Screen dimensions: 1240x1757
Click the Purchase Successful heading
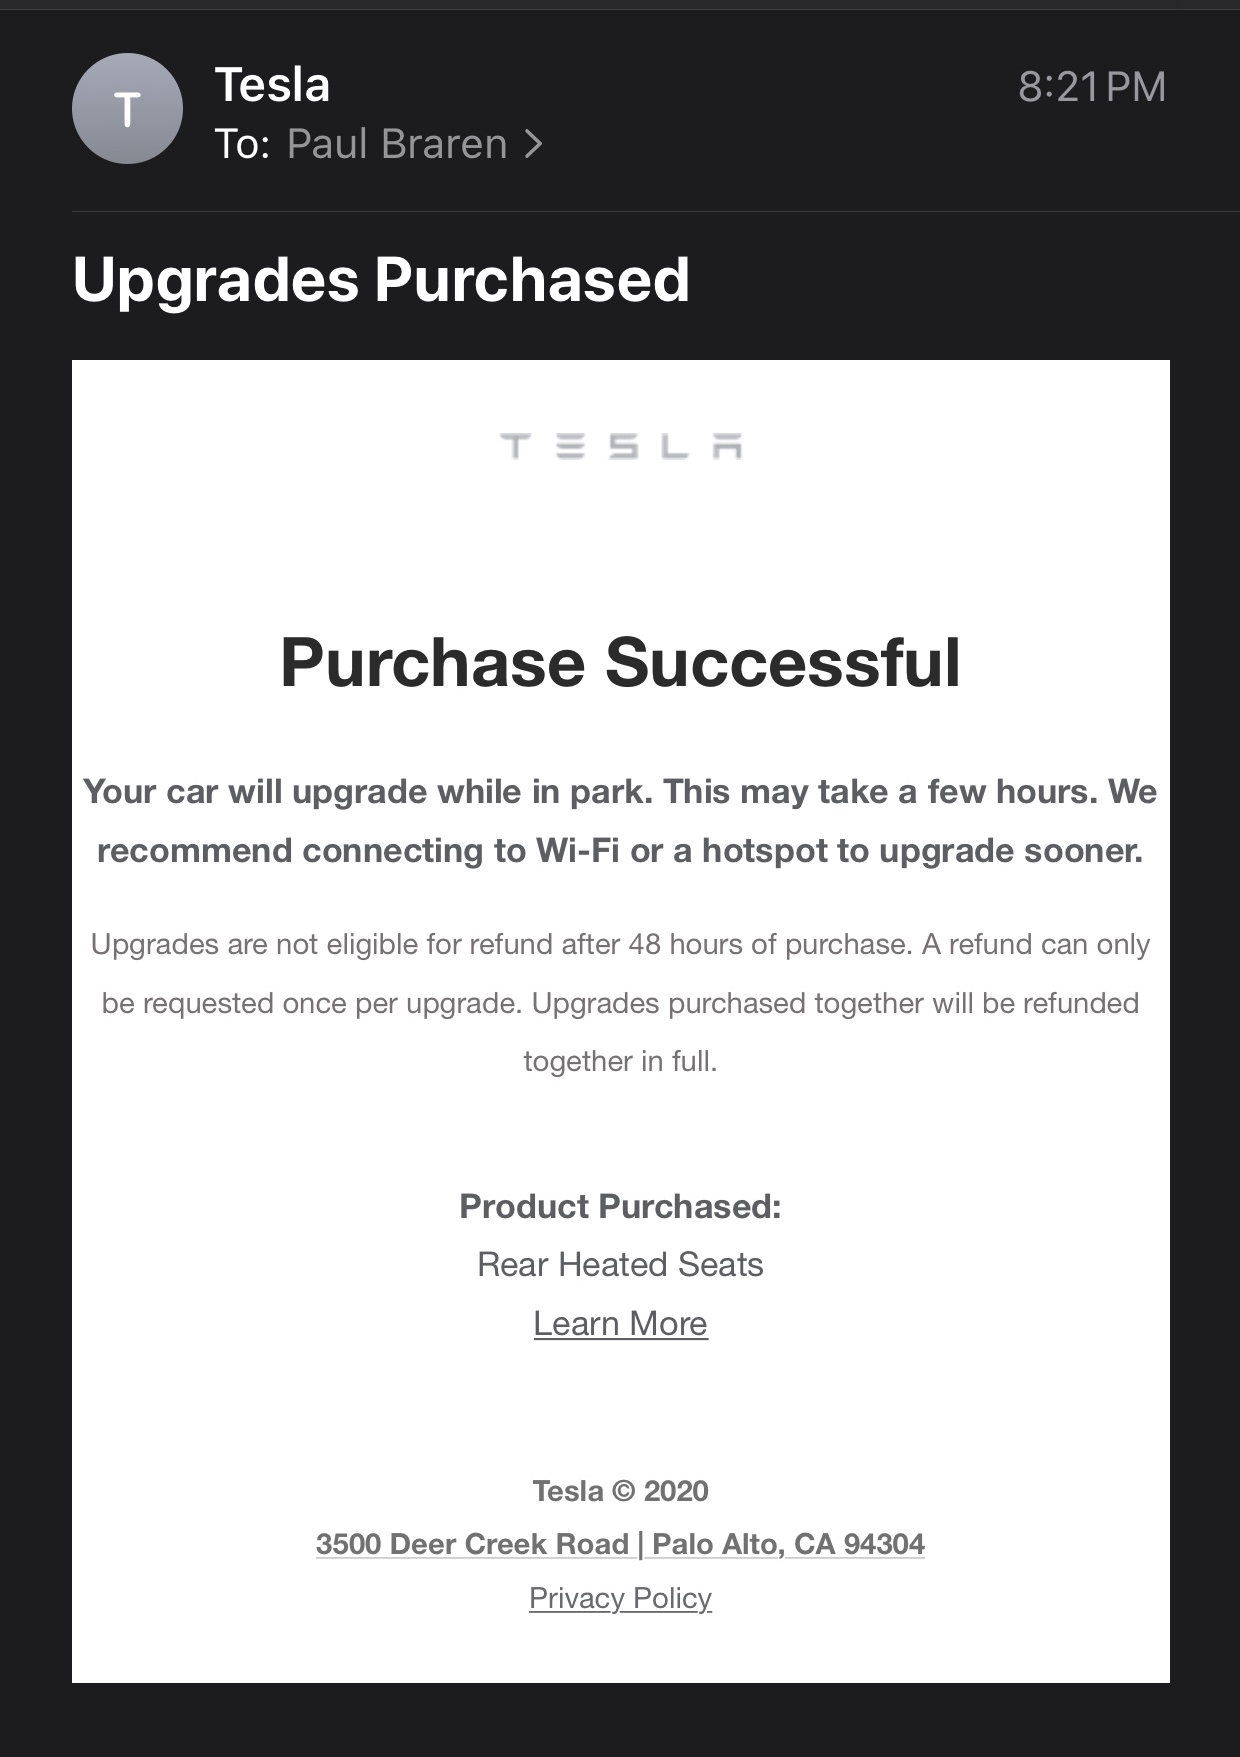coord(620,663)
